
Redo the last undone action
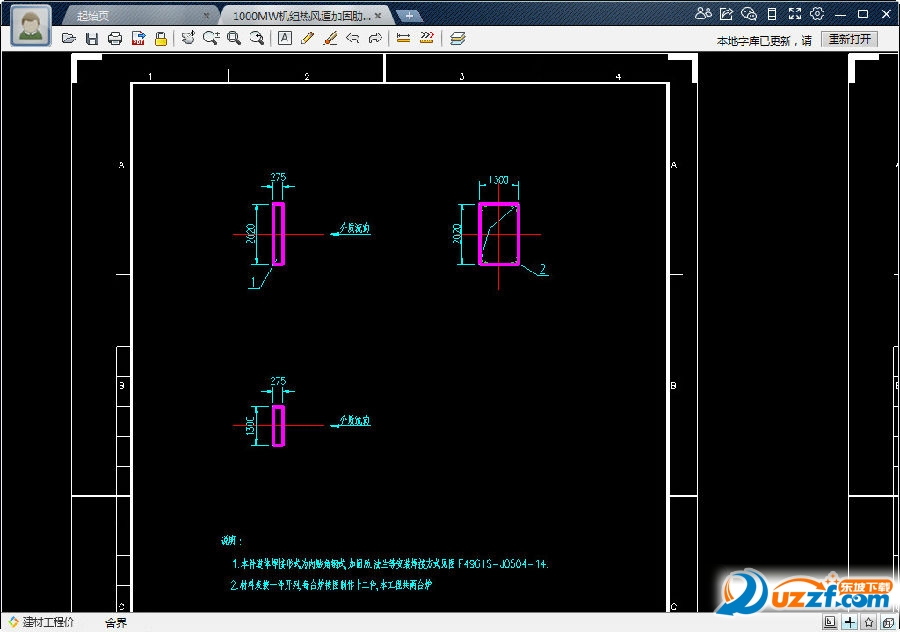[x=375, y=38]
